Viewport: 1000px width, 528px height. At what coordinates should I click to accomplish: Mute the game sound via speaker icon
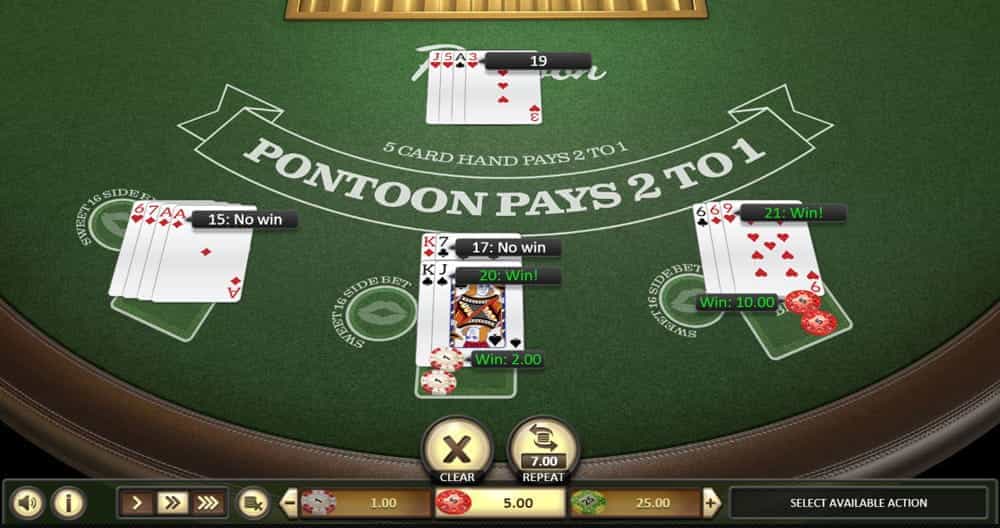click(x=27, y=503)
